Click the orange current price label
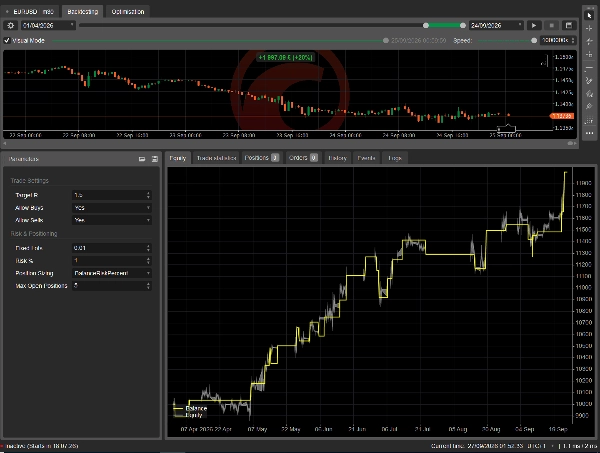 pyautogui.click(x=562, y=116)
